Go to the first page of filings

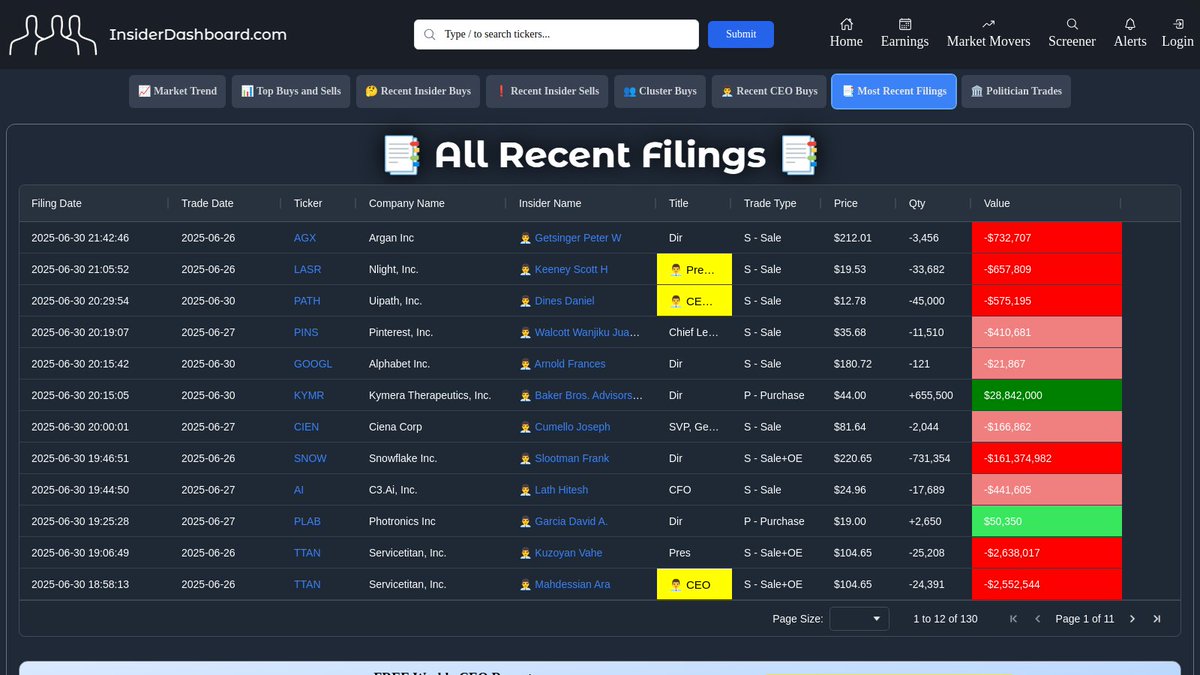point(1013,619)
